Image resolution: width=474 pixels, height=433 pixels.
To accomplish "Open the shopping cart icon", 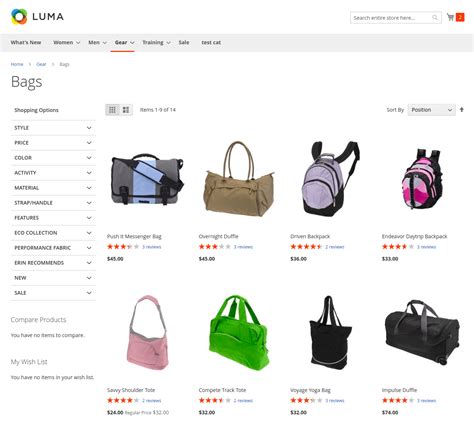I will (450, 17).
